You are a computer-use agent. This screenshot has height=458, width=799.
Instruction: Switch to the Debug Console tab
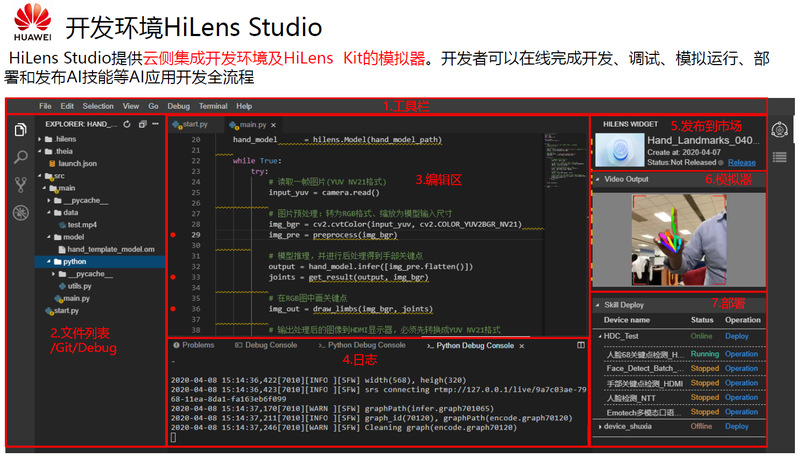(x=266, y=345)
